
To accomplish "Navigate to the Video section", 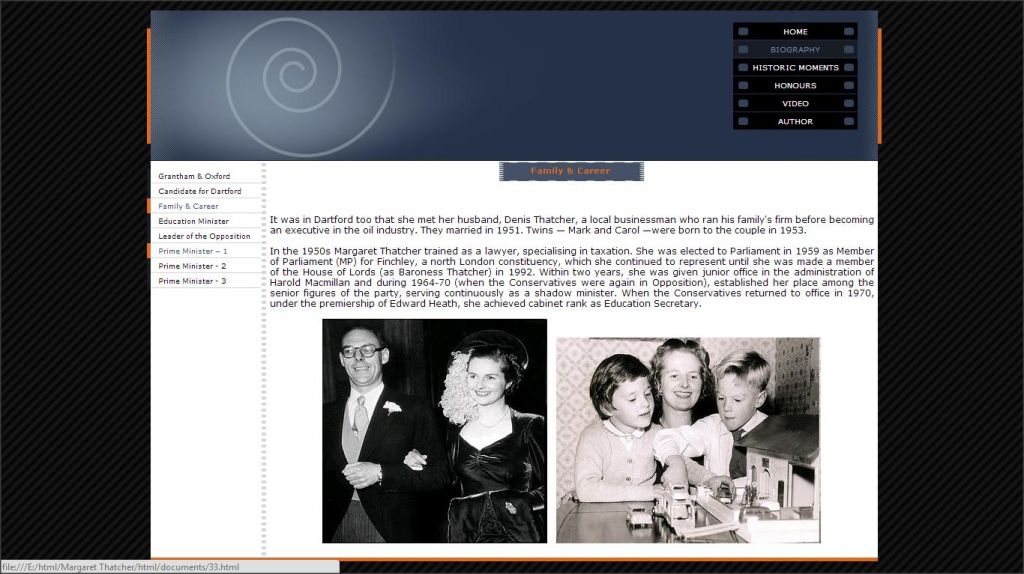I will [795, 104].
